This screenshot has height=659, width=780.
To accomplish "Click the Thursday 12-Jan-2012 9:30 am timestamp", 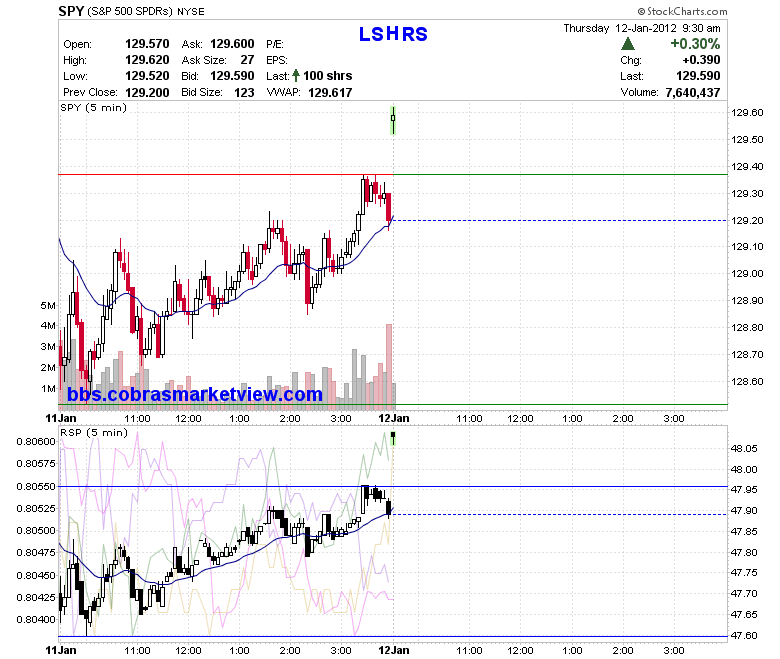I will click(x=642, y=28).
